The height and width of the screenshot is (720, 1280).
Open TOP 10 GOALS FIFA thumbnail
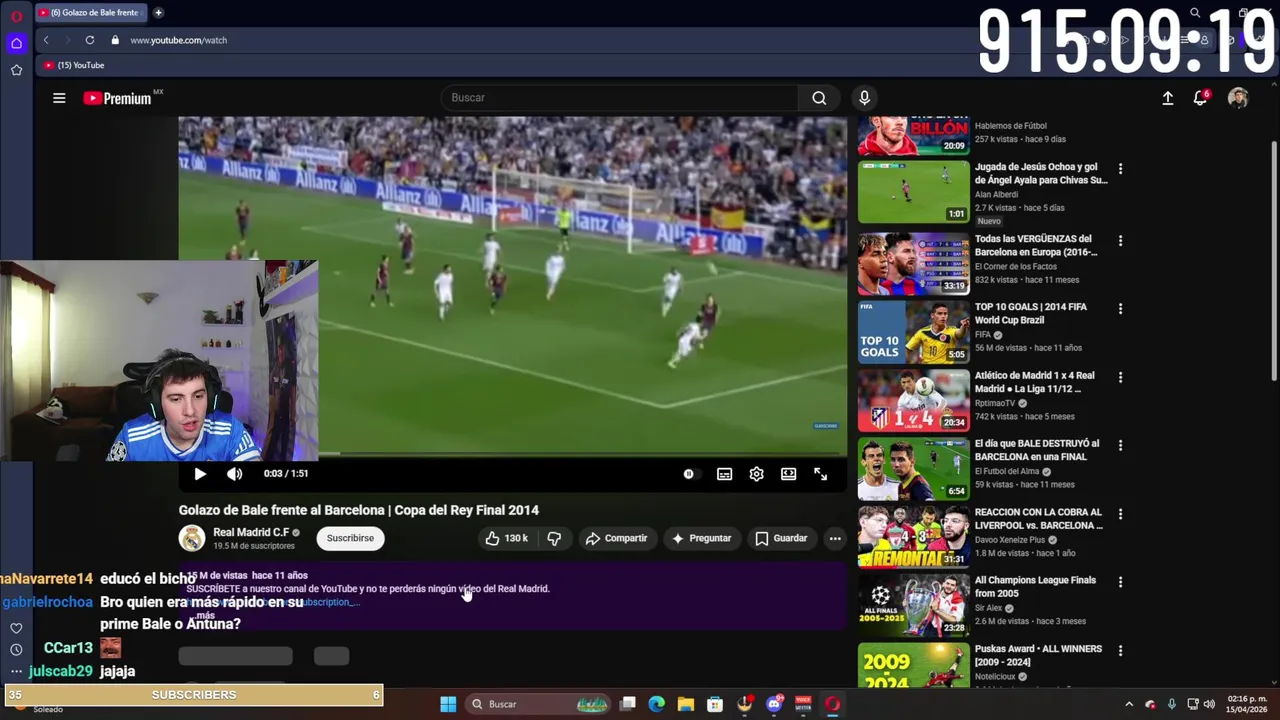point(914,332)
